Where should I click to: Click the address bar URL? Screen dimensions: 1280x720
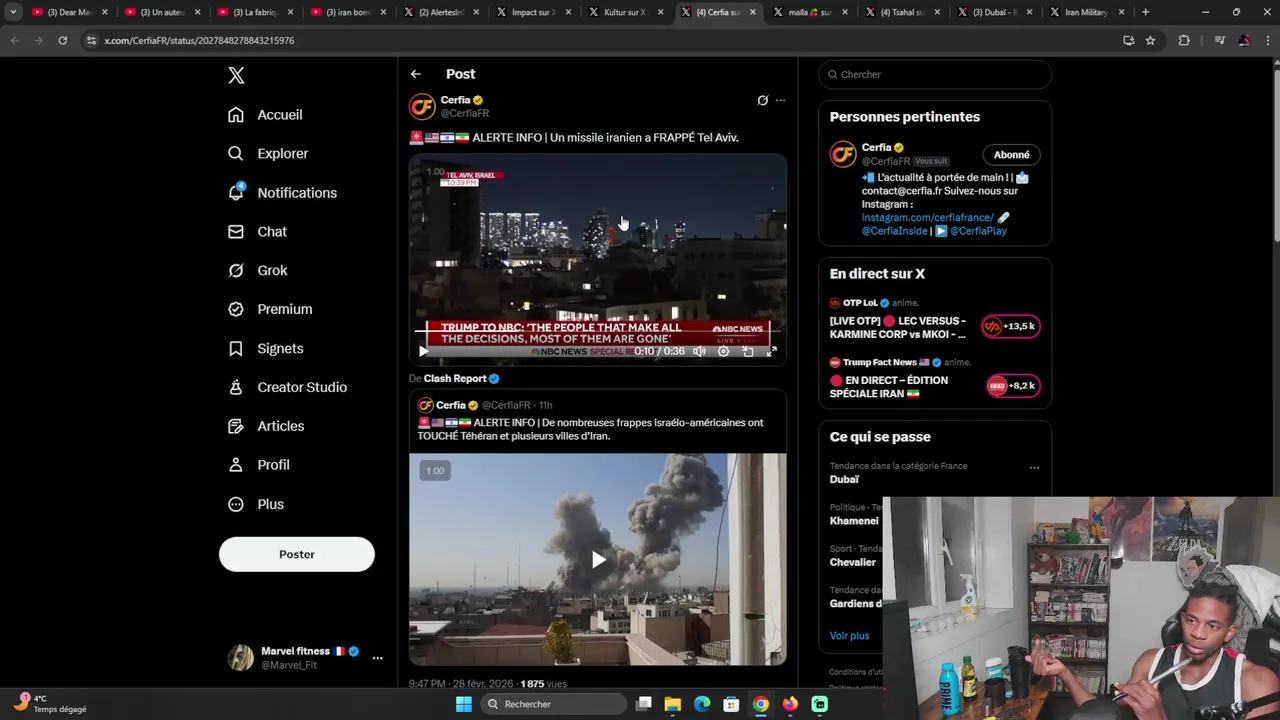click(199, 40)
